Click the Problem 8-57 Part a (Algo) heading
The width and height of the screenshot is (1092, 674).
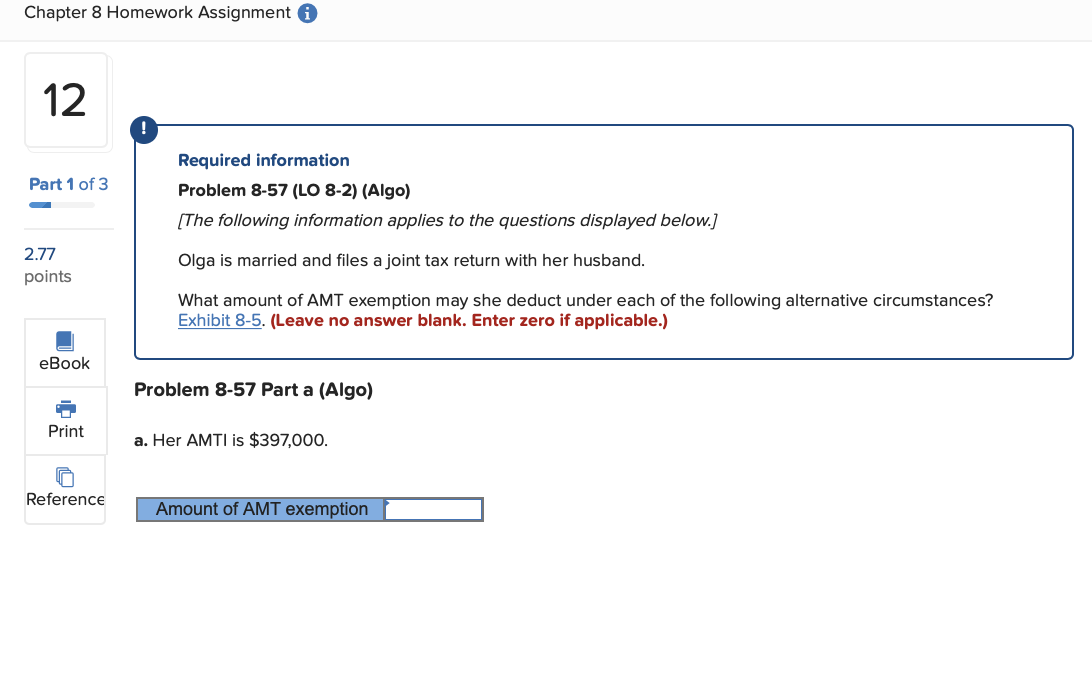click(254, 389)
